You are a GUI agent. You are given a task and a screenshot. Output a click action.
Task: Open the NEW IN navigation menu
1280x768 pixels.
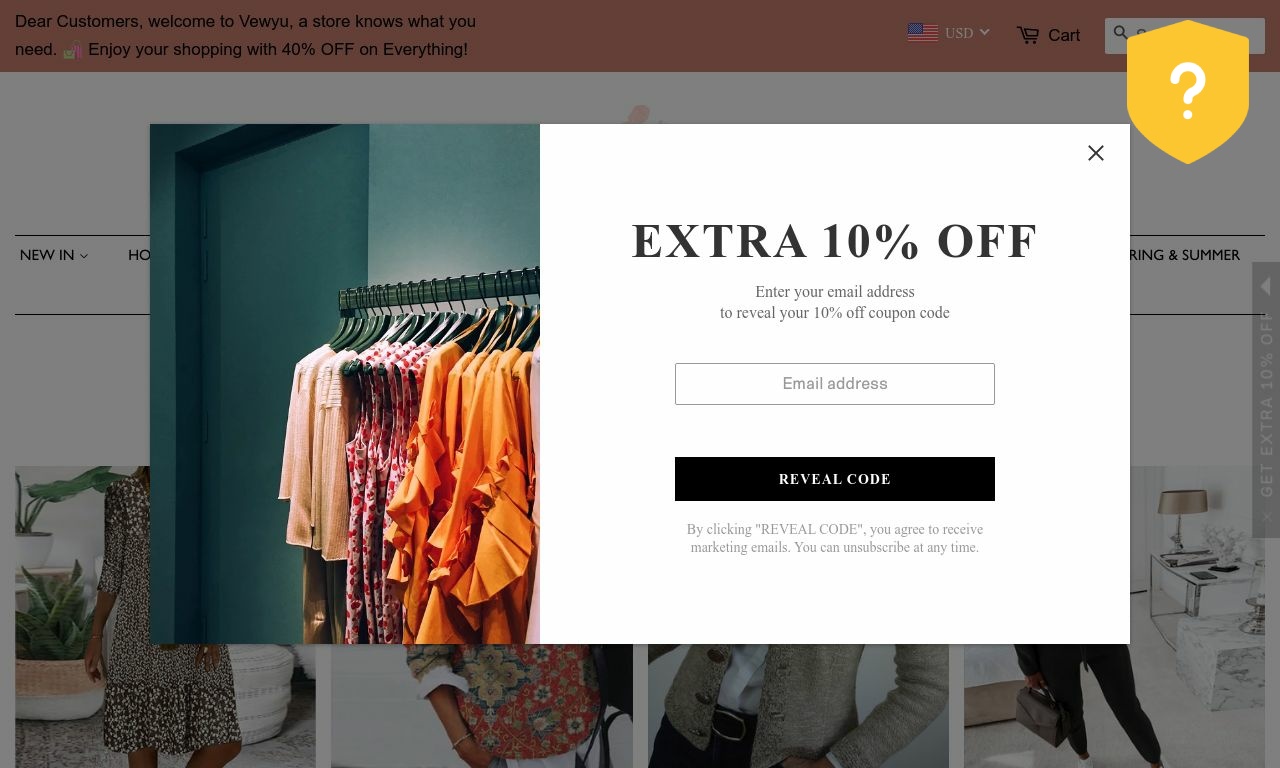(x=54, y=255)
